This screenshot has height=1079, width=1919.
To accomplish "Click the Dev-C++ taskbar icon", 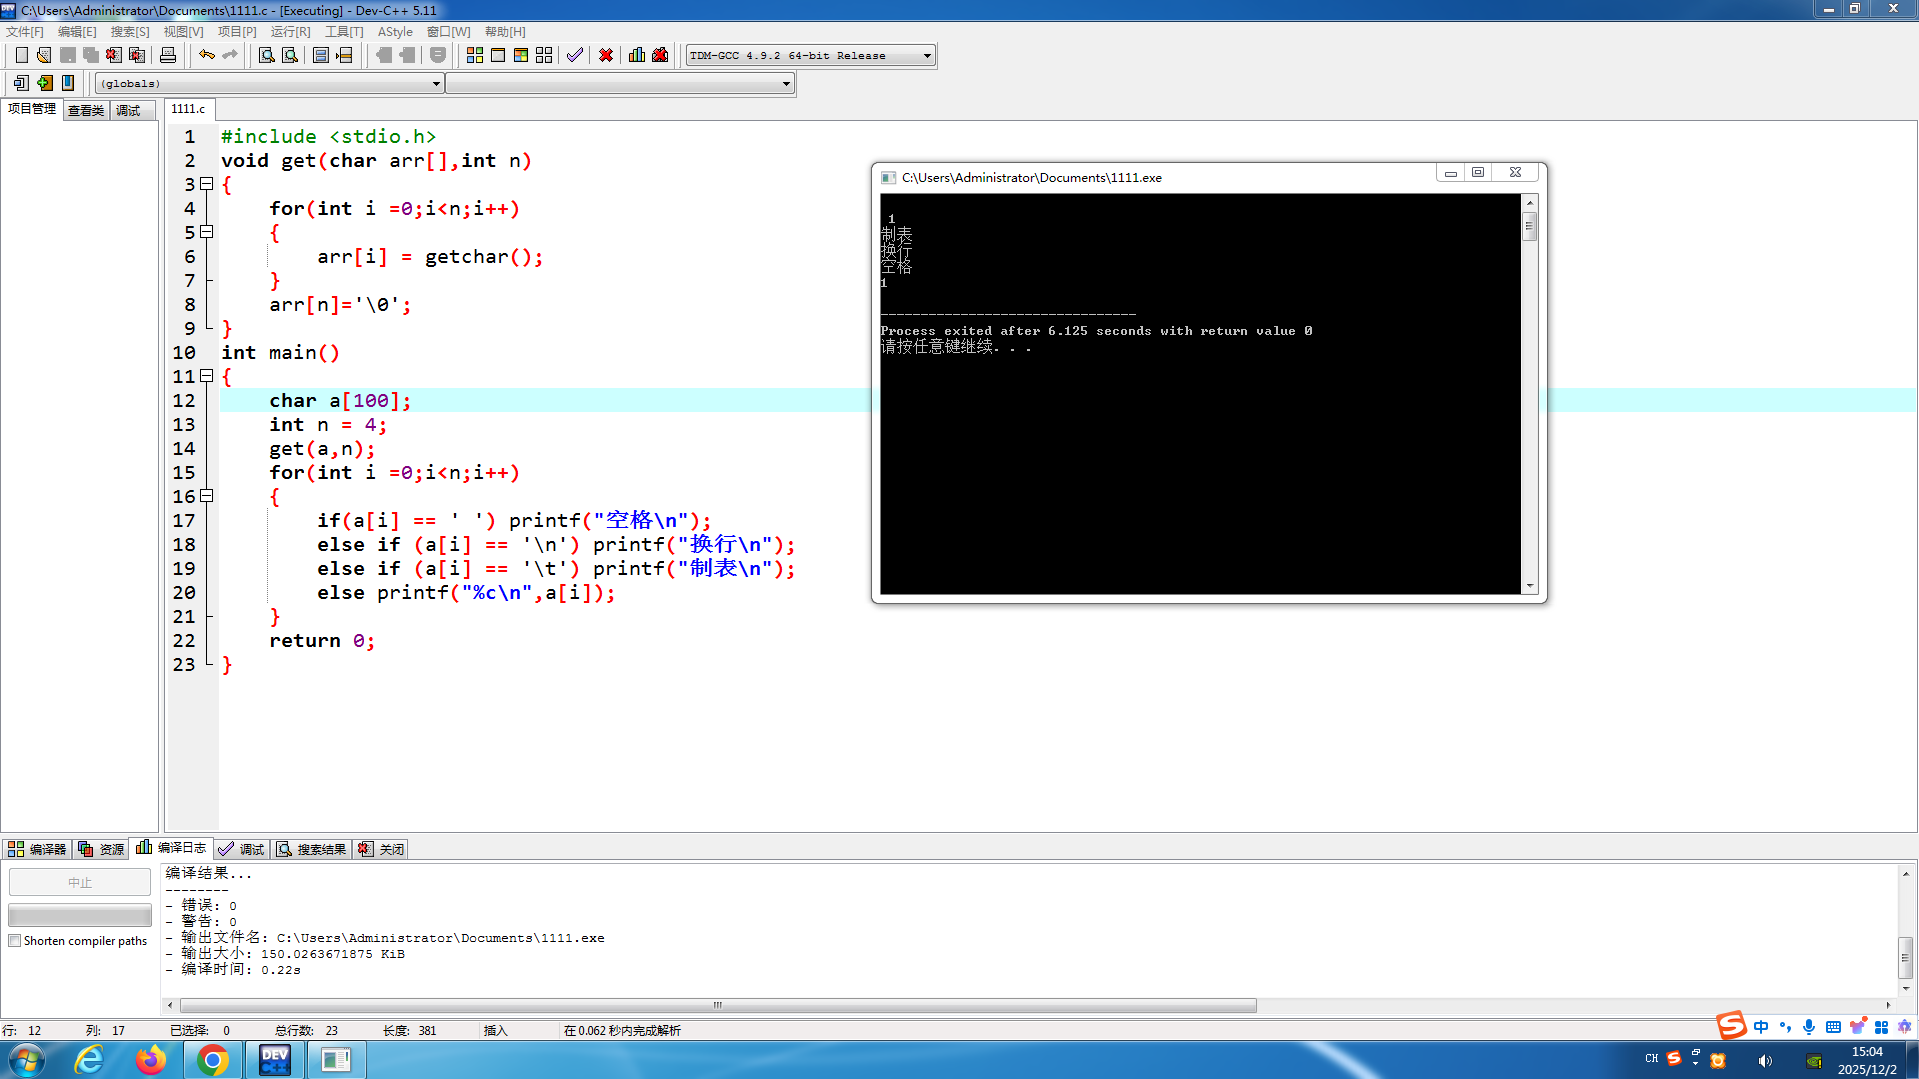I will (x=274, y=1060).
